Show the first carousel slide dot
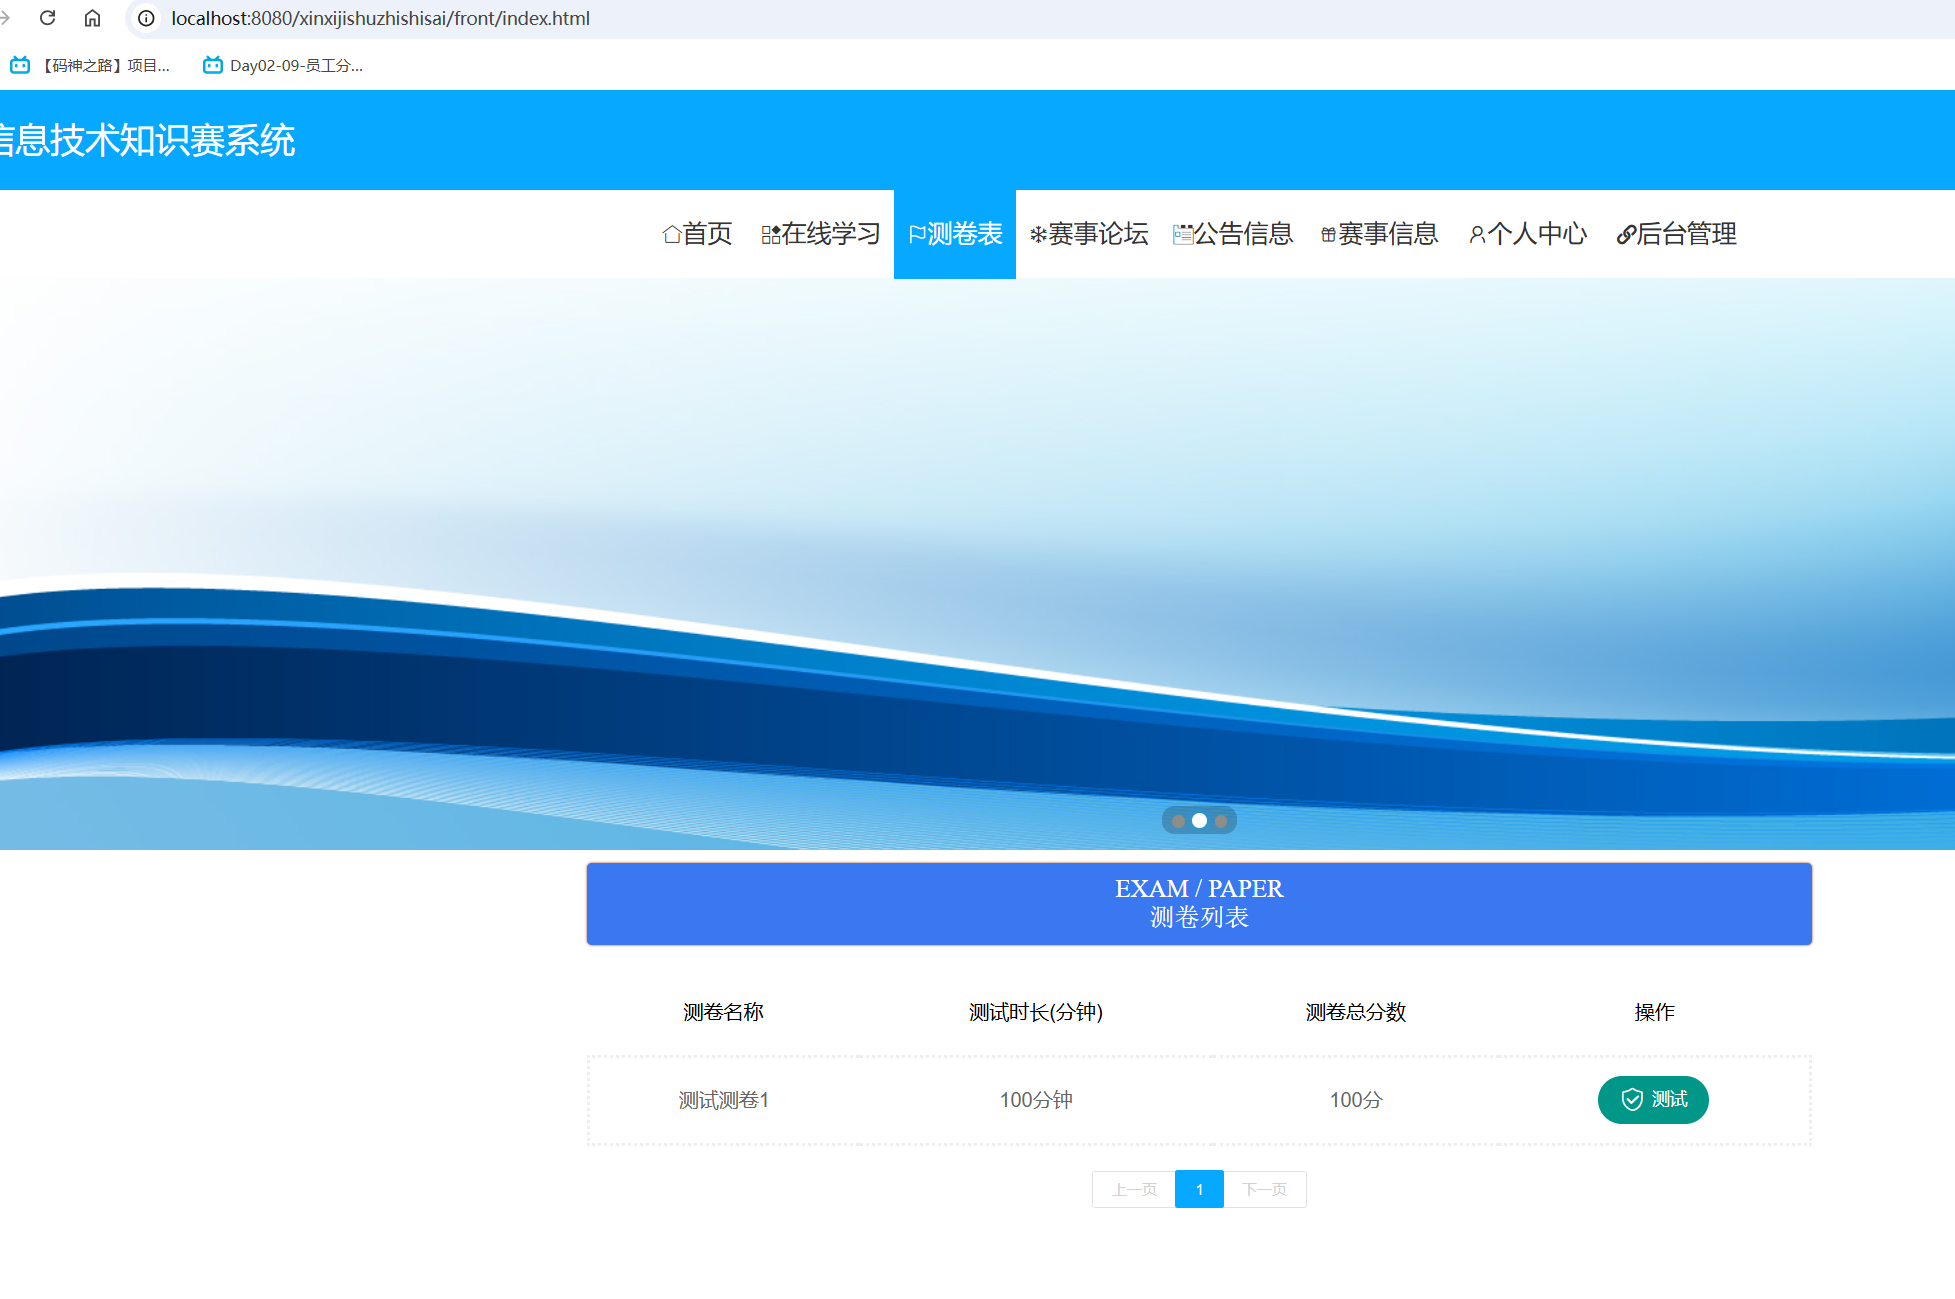Screen dimensions: 1955x1299 point(1178,821)
